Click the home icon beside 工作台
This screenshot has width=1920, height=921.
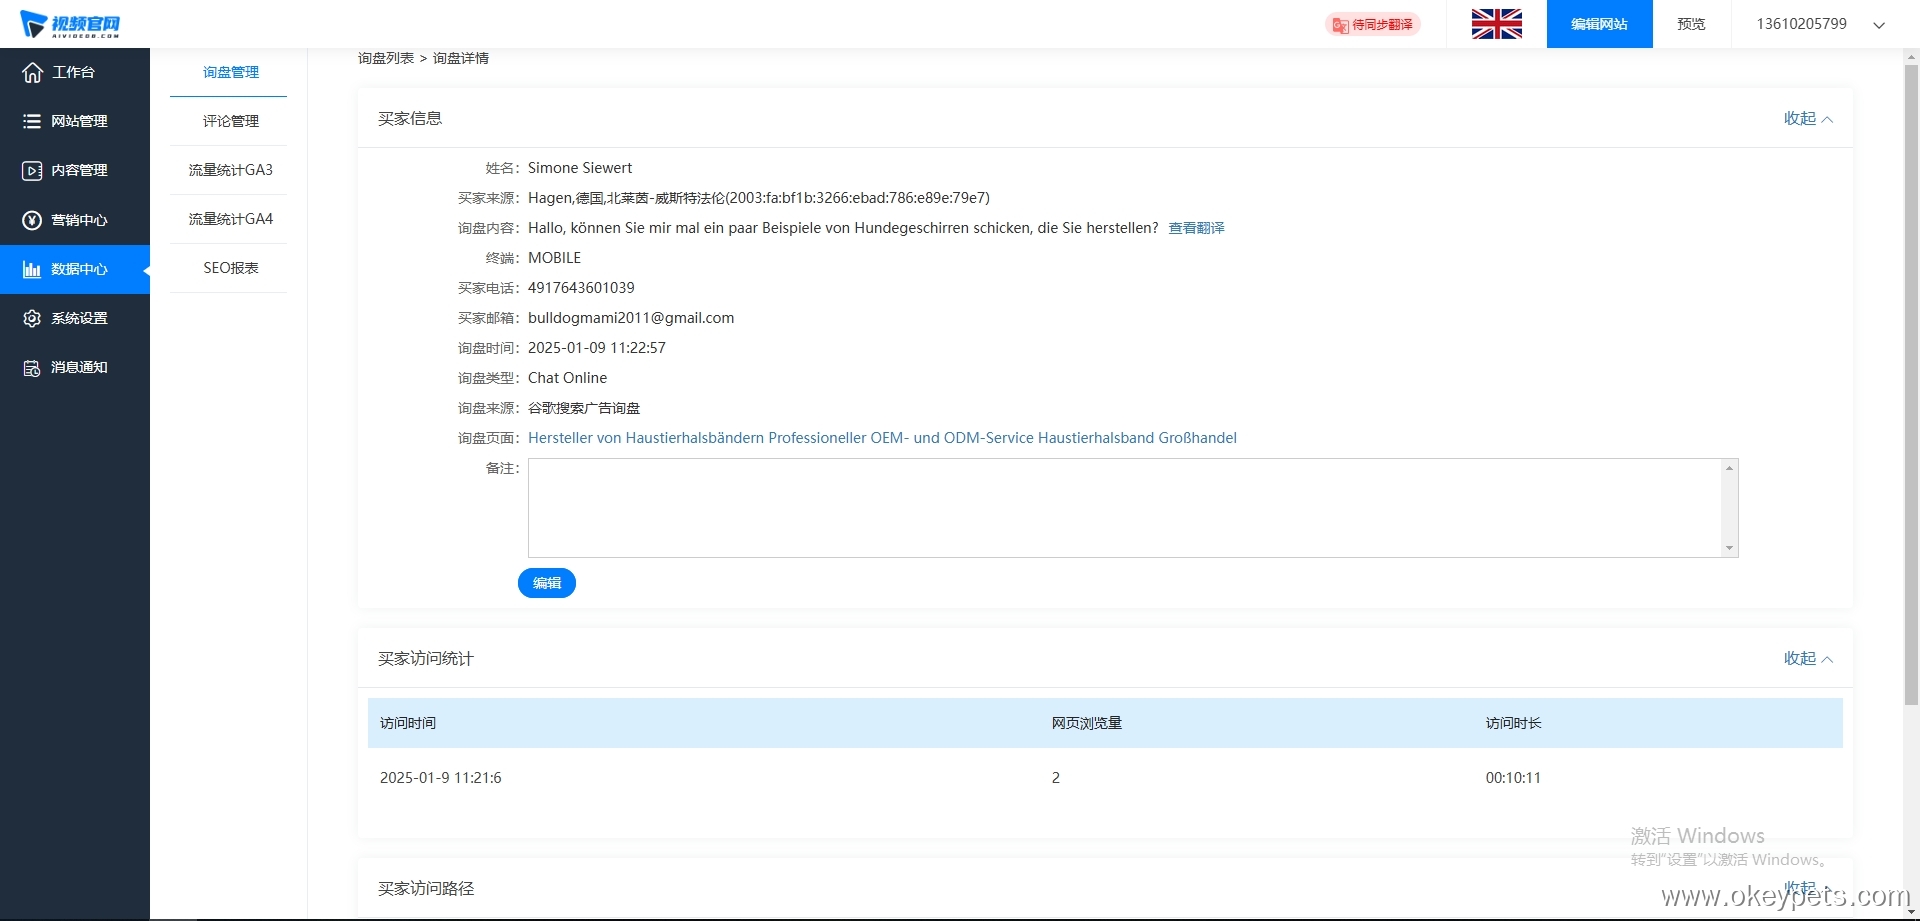tap(32, 72)
